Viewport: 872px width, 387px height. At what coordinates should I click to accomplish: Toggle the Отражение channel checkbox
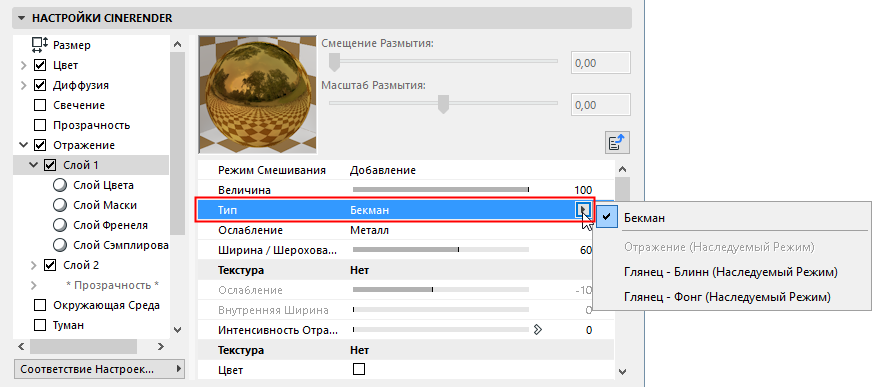click(x=40, y=145)
